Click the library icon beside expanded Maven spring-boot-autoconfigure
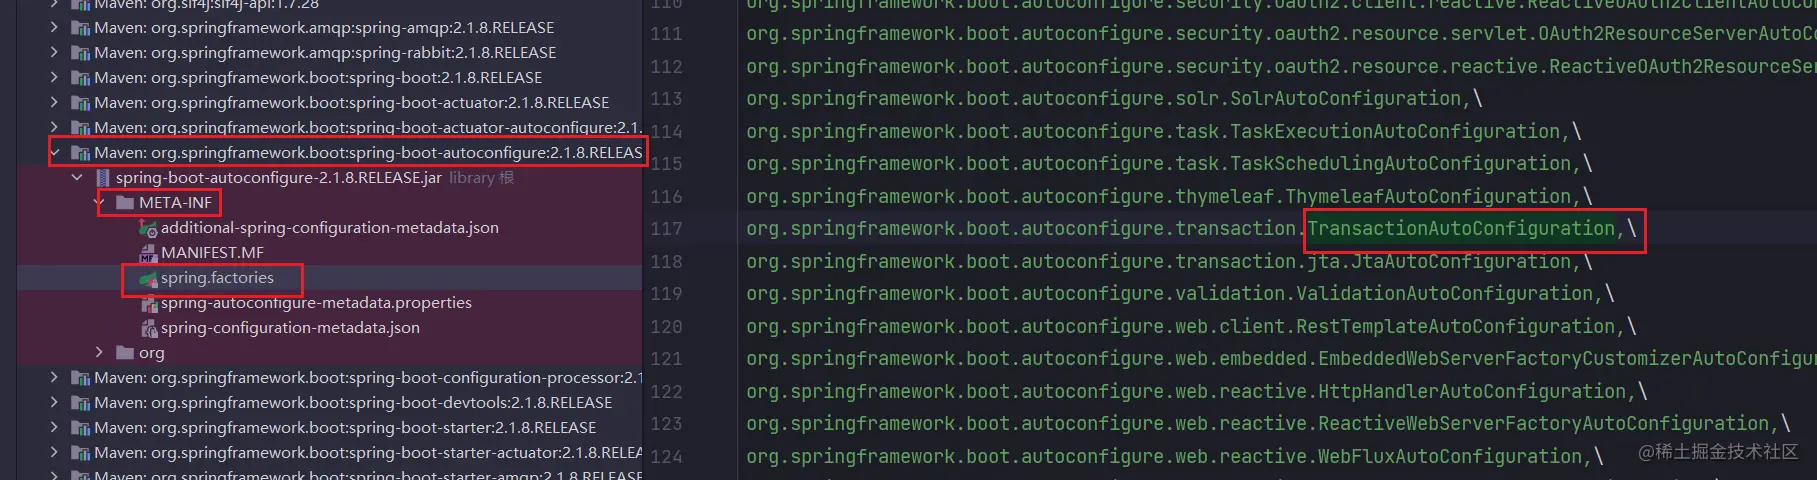 [80, 153]
